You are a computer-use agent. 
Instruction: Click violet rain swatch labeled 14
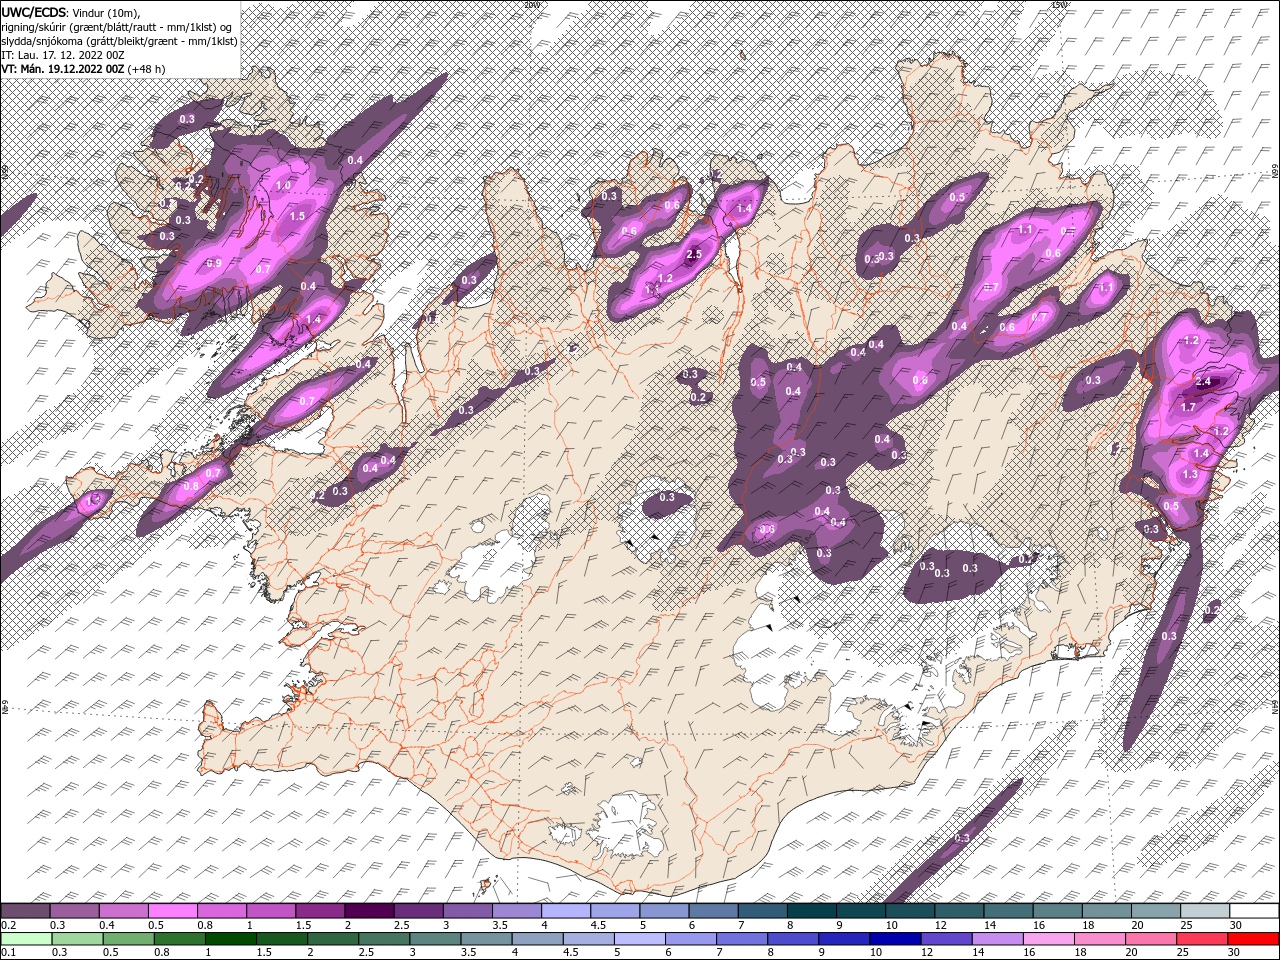click(x=997, y=939)
